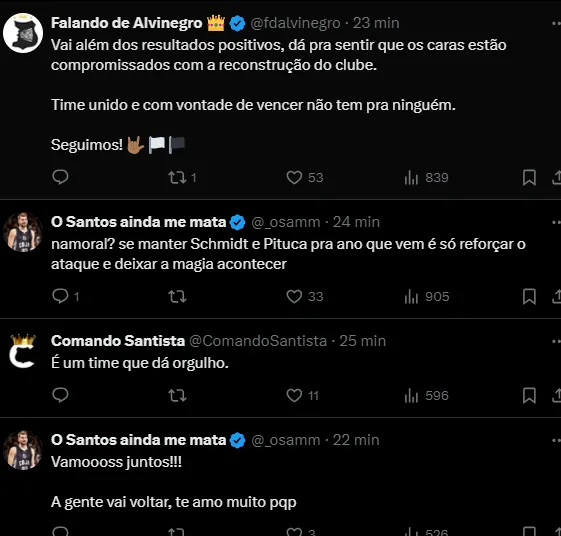Bookmark the Falando de Alvinegro tweet
This screenshot has height=536, width=561.
(529, 177)
